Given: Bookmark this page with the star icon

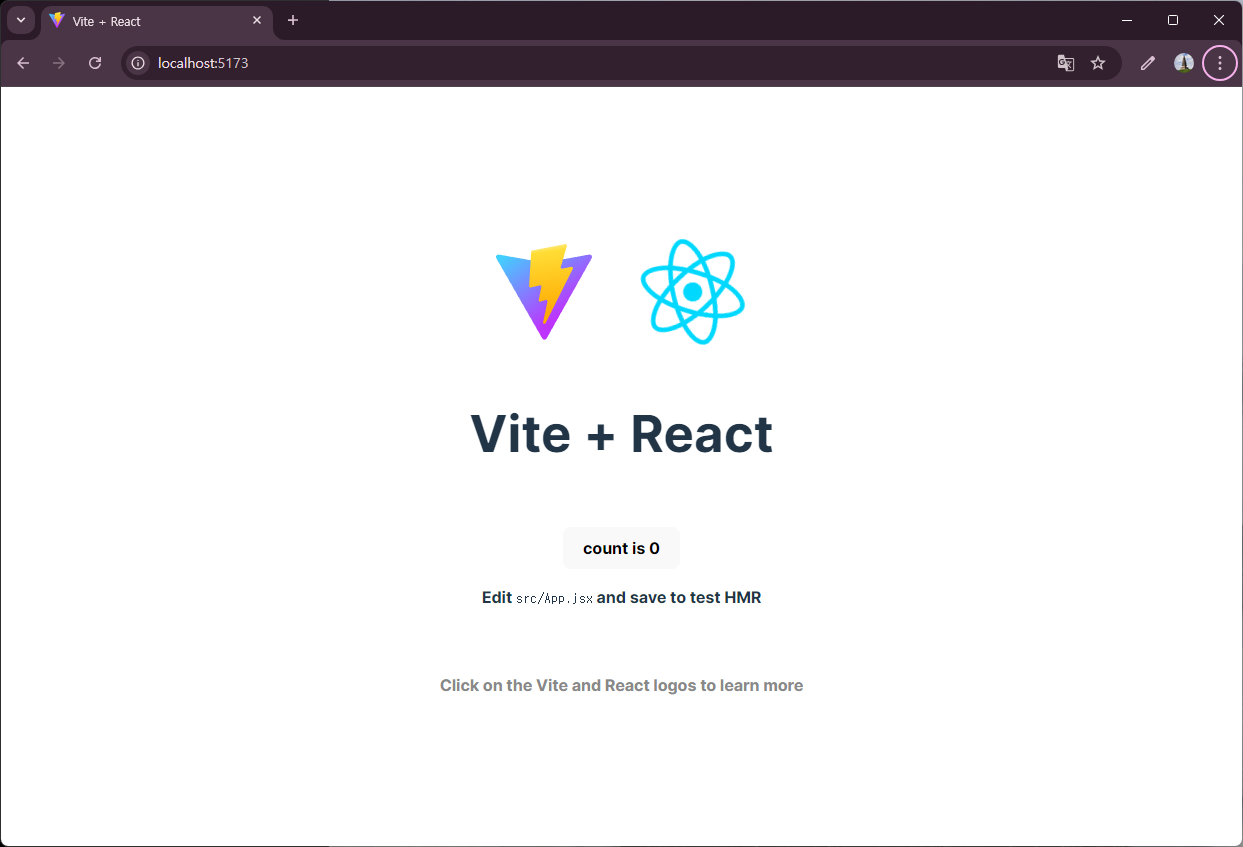Looking at the screenshot, I should pyautogui.click(x=1098, y=63).
